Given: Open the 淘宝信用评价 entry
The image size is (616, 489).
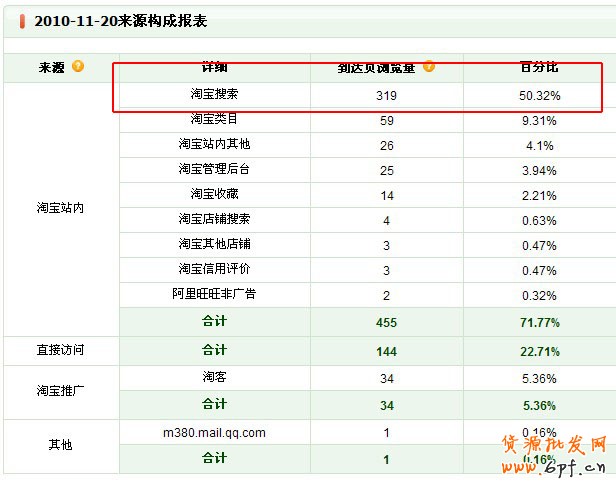Looking at the screenshot, I should pyautogui.click(x=214, y=270).
